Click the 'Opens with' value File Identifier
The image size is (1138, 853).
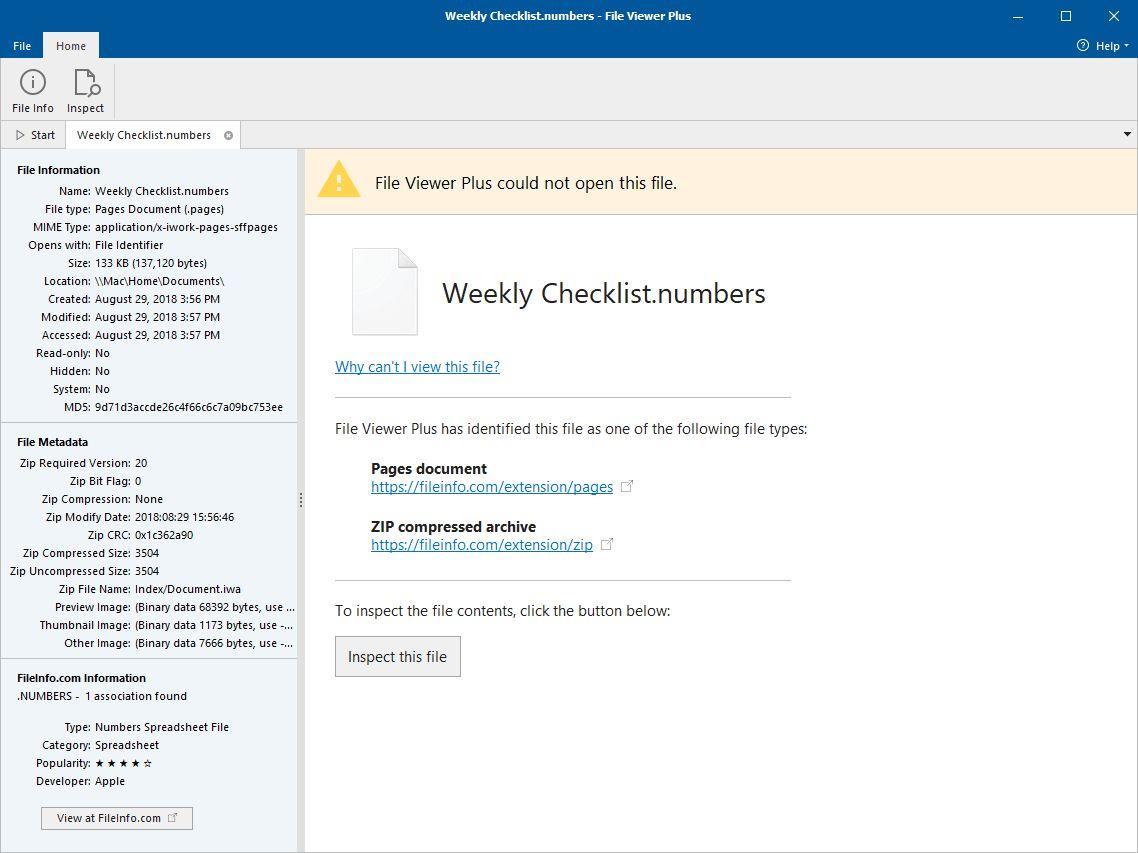pos(129,245)
